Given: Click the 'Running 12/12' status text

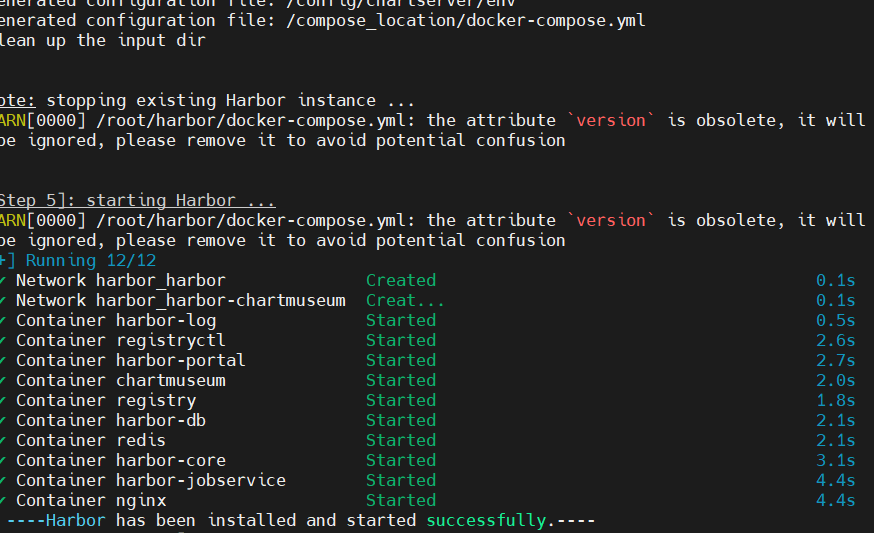Looking at the screenshot, I should (x=91, y=260).
